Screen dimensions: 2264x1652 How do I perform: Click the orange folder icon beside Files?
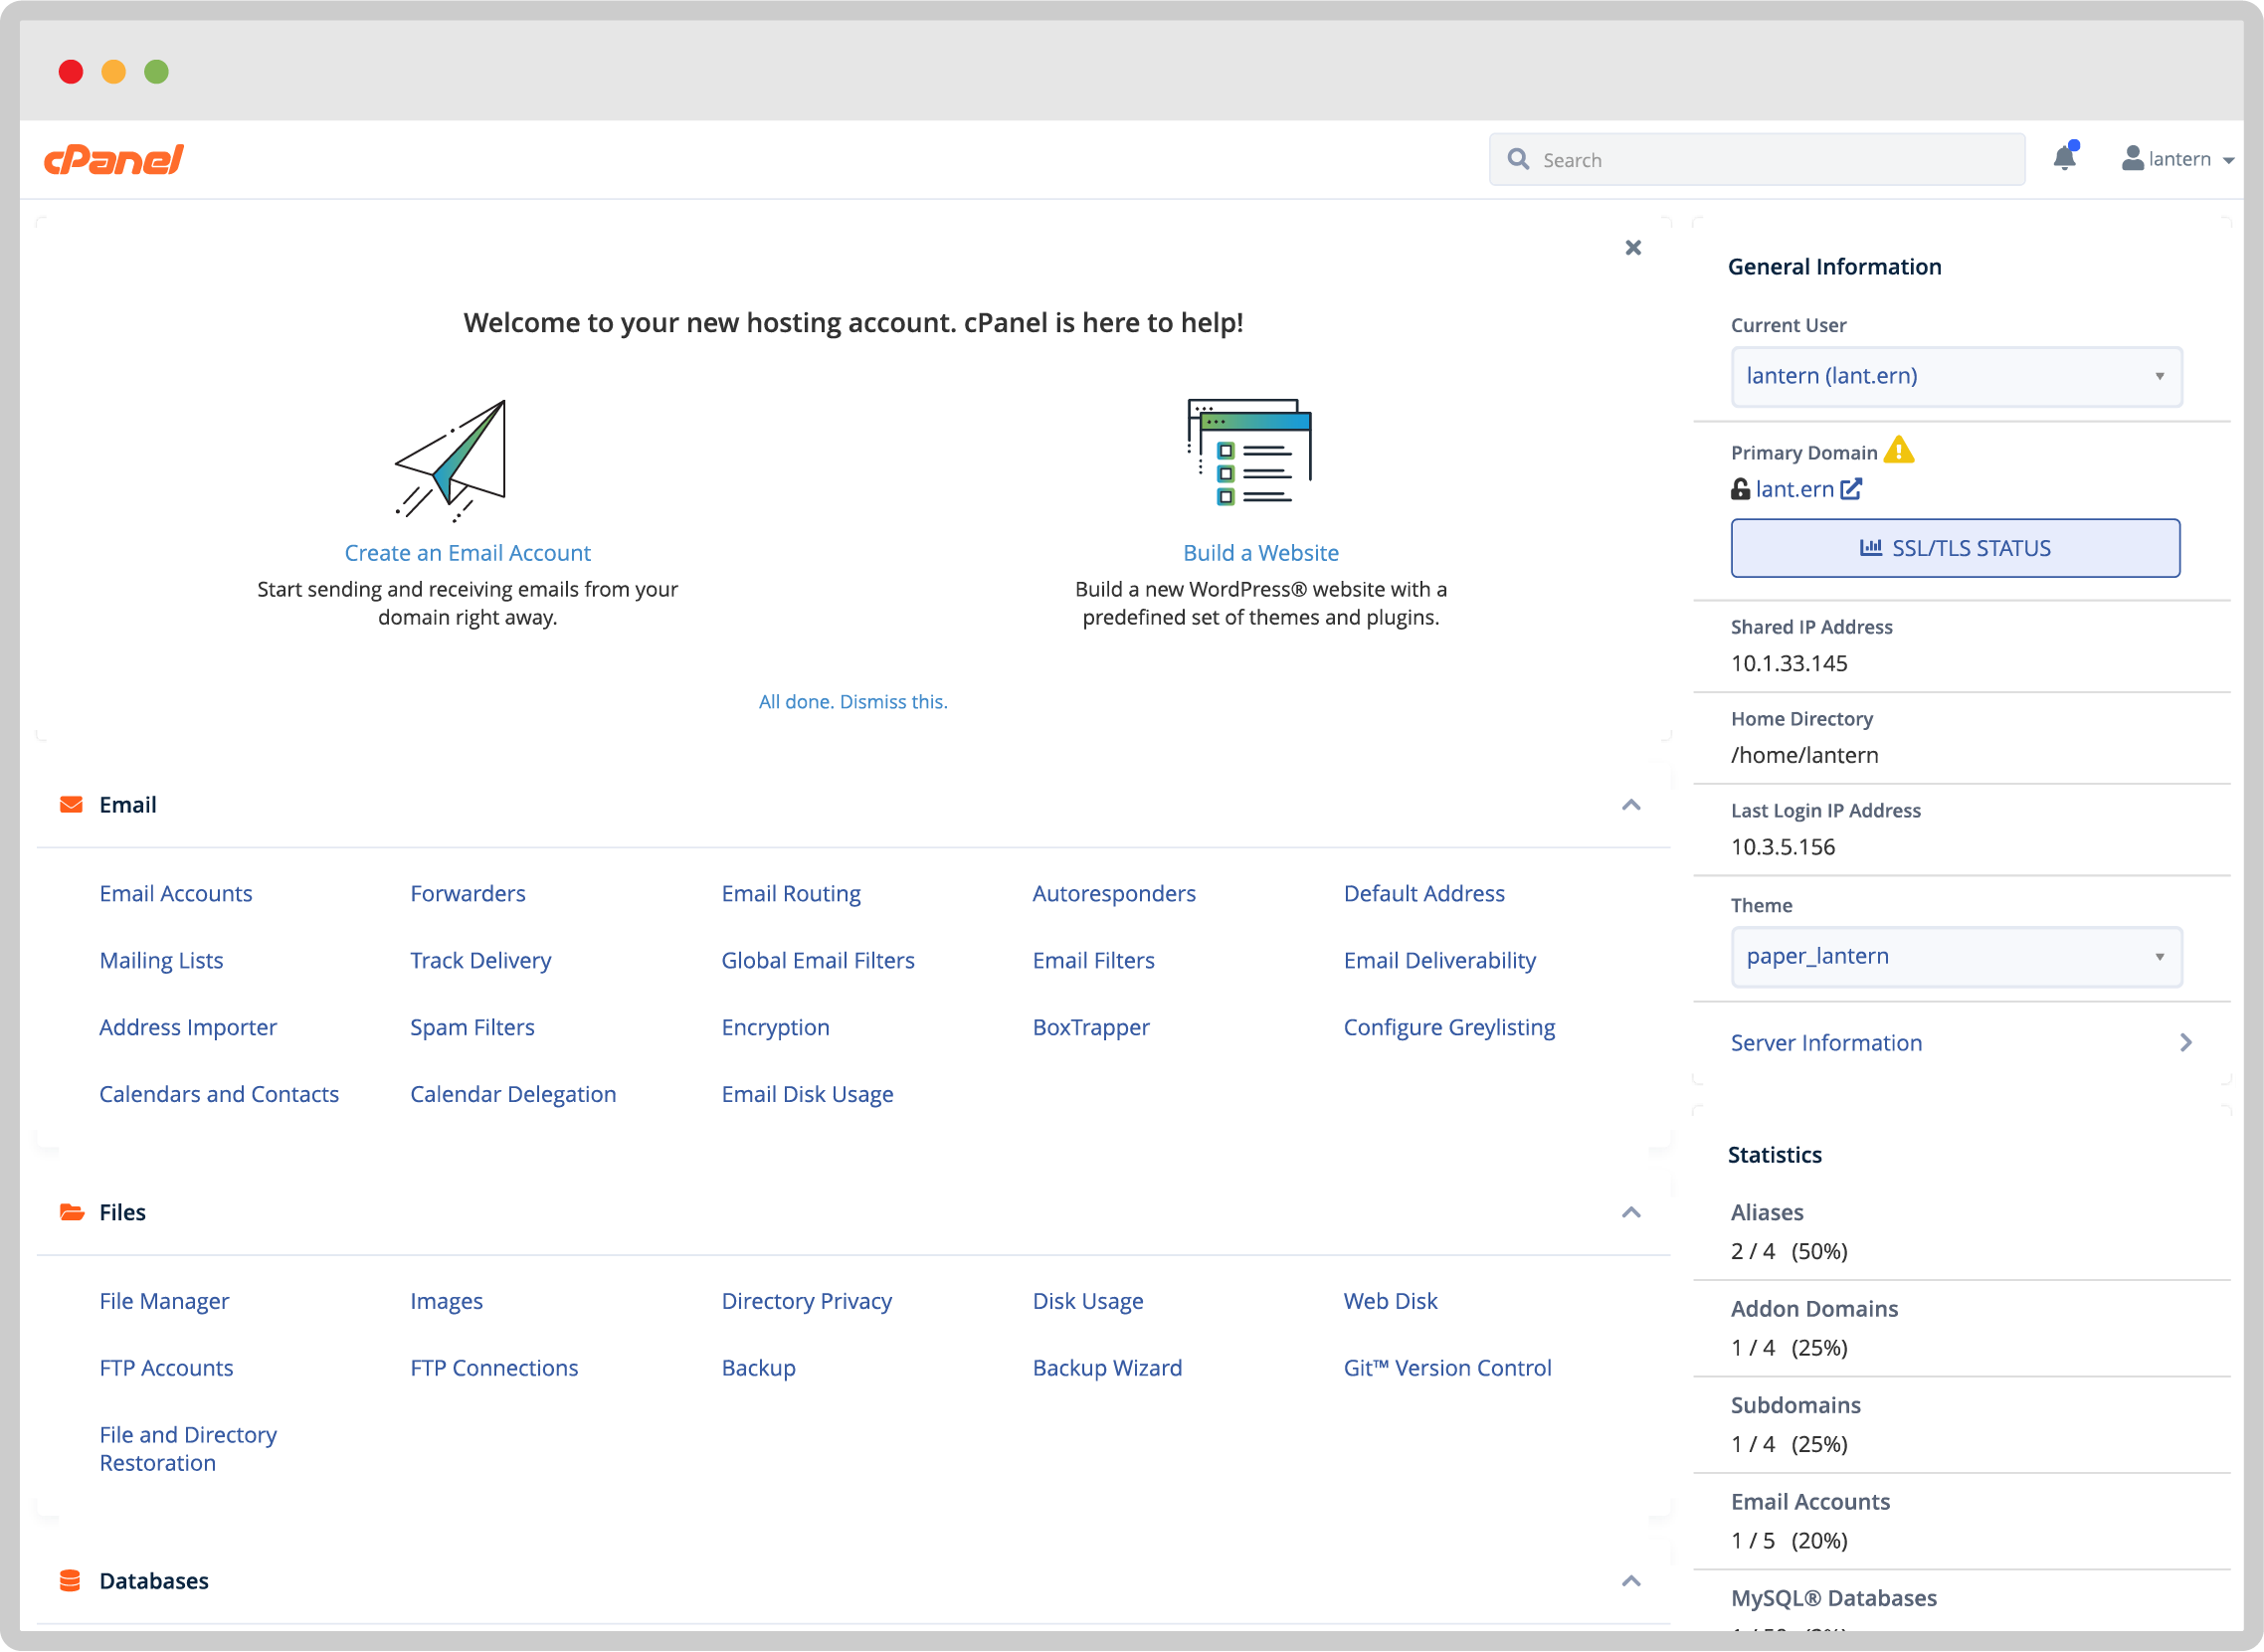coord(70,1211)
